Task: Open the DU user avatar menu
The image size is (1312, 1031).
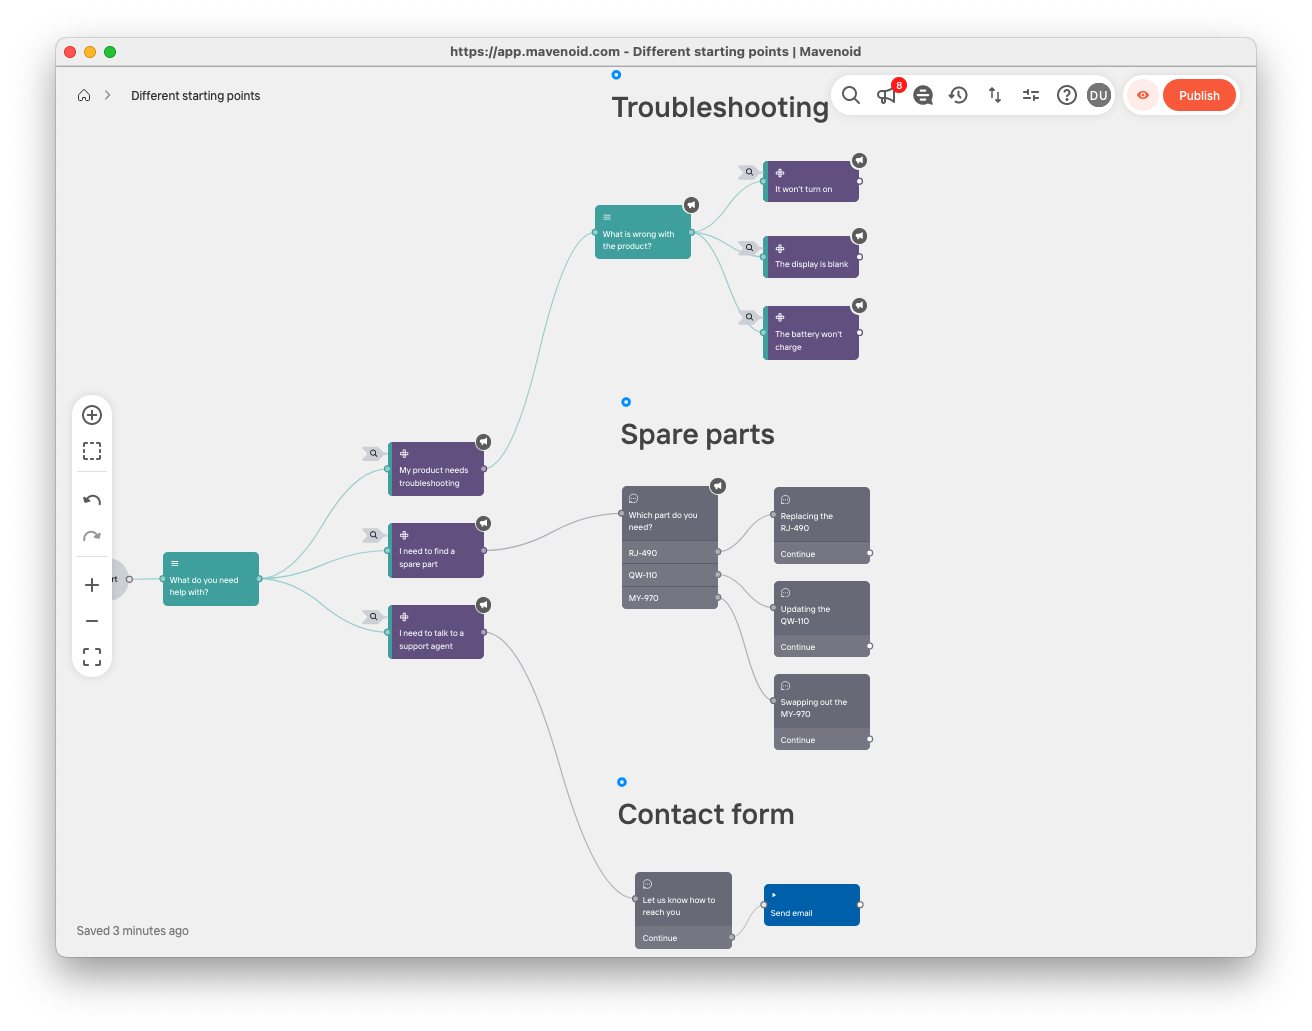Action: point(1099,95)
